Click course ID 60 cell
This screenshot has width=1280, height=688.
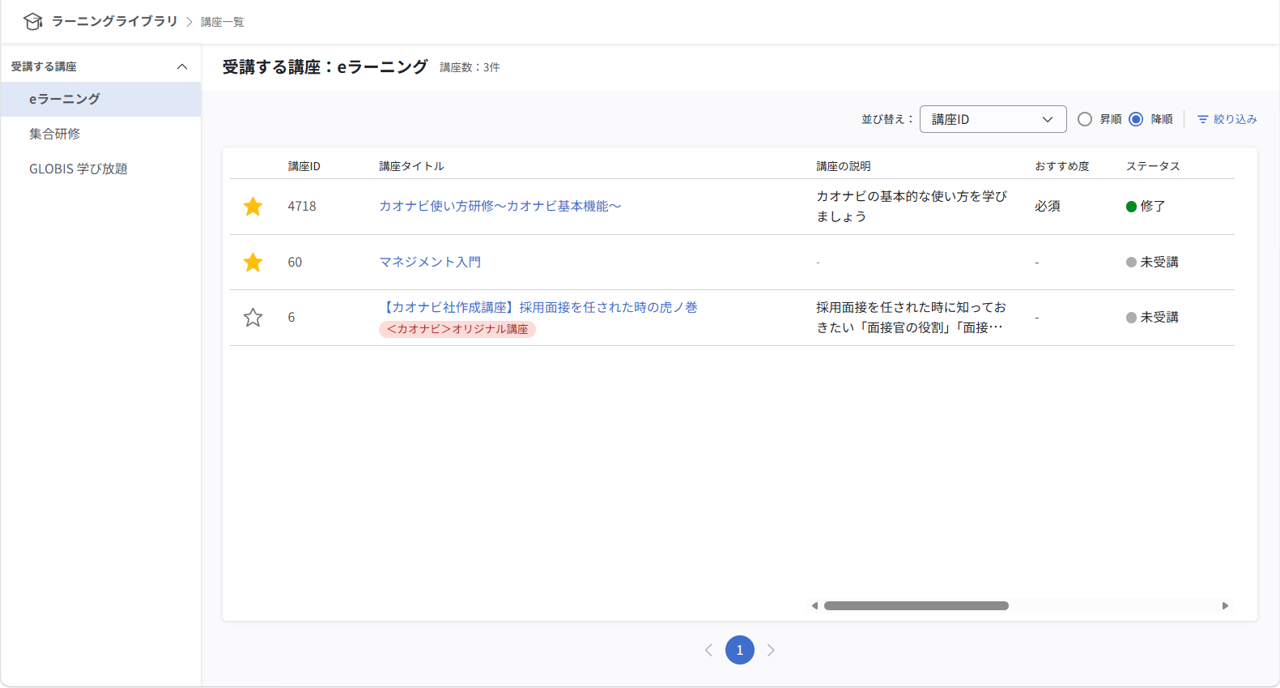[295, 262]
